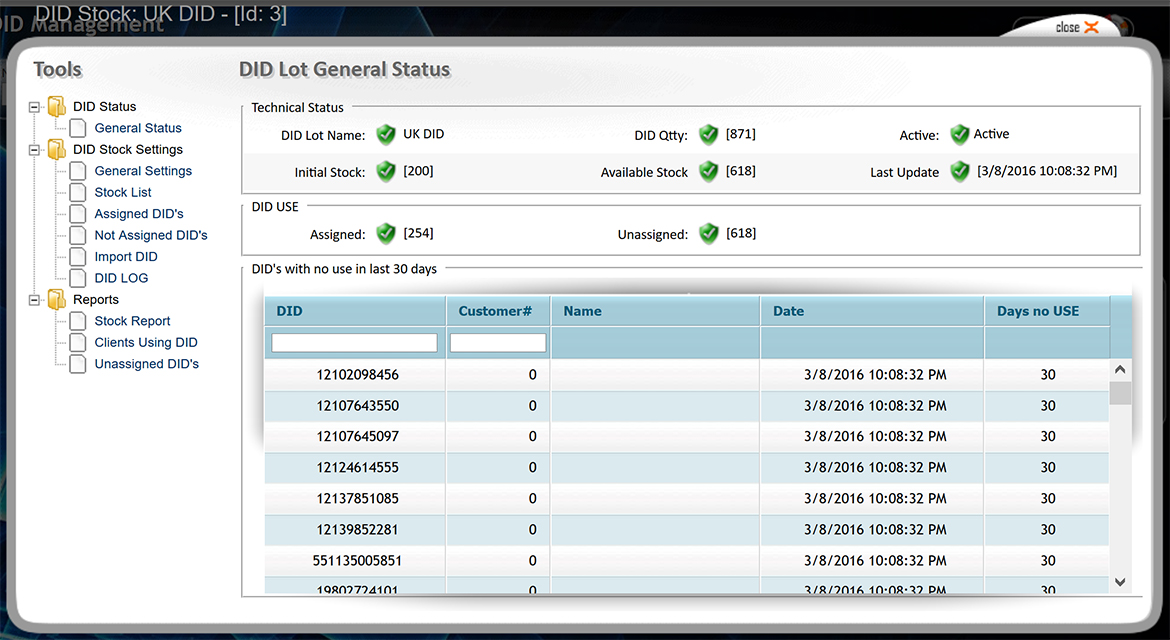Click the Reports folder icon
The height and width of the screenshot is (640, 1170).
[x=57, y=300]
